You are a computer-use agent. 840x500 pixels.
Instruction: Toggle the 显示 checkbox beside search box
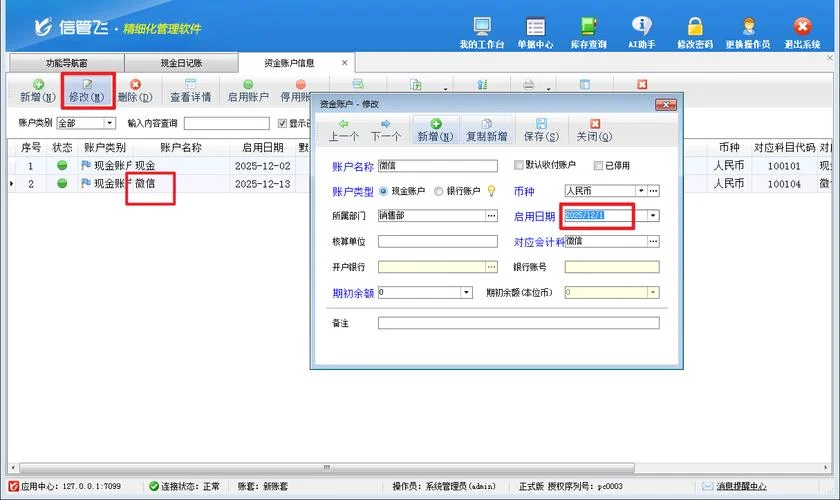(282, 123)
